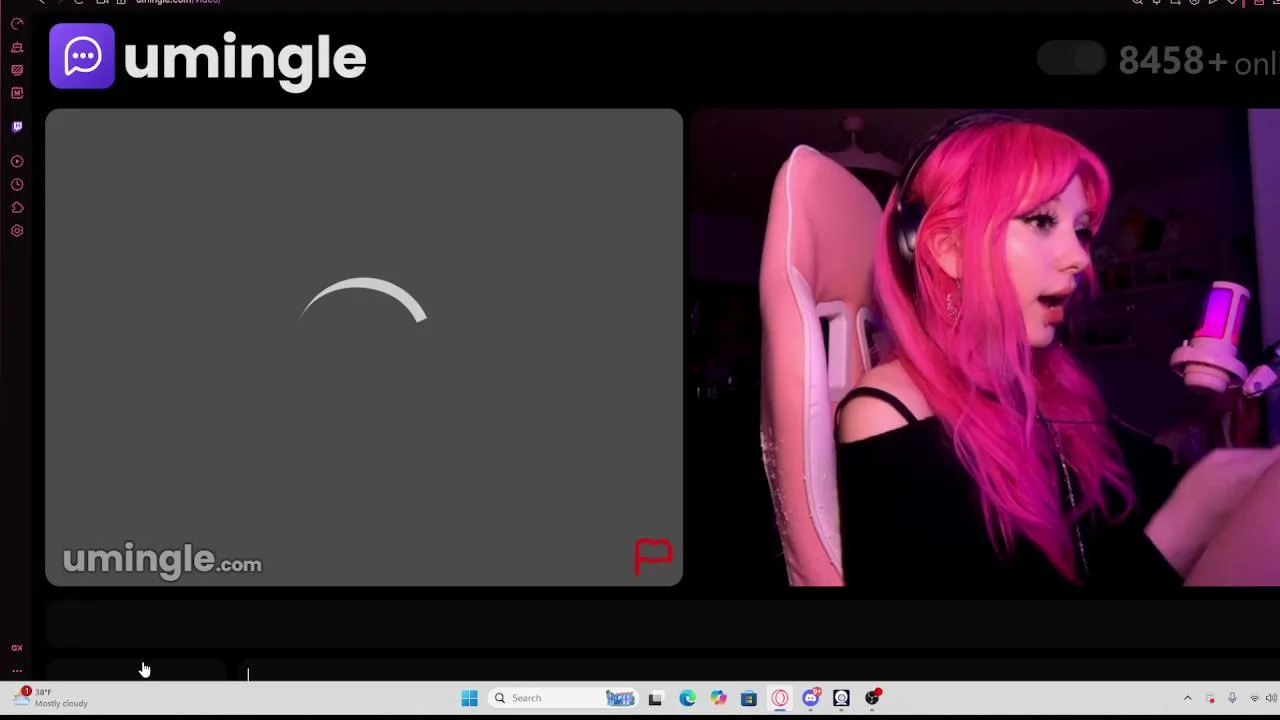
Task: Open Extensions puzzle icon in the sidebar
Action: [17, 208]
